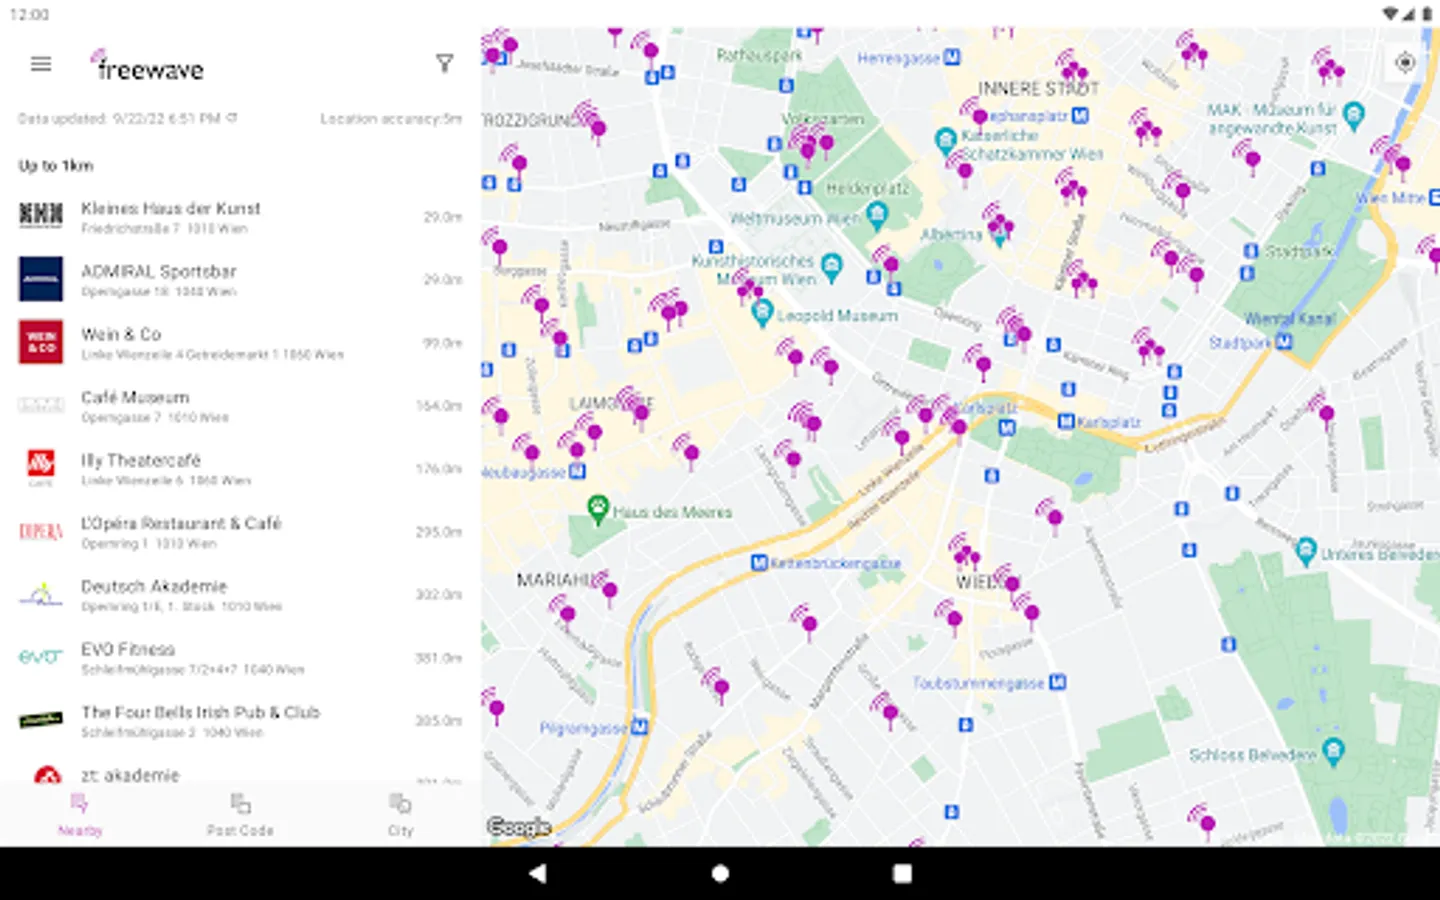The image size is (1440, 900).
Task: Select the title 'Illy Theatercafé'
Action: [x=141, y=460]
